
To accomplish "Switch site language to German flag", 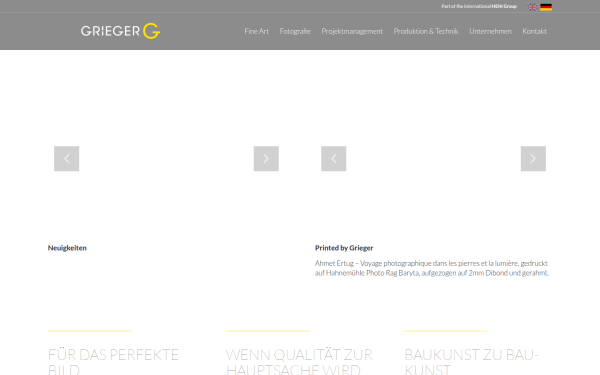I will [546, 7].
